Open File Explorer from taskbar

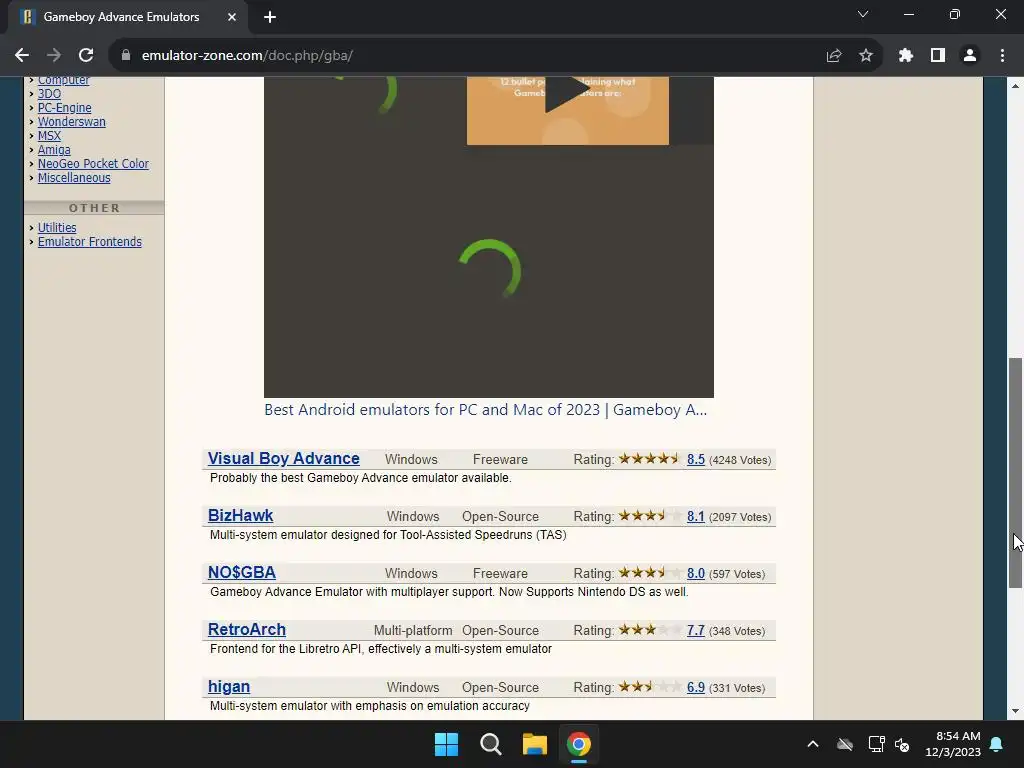pyautogui.click(x=534, y=744)
